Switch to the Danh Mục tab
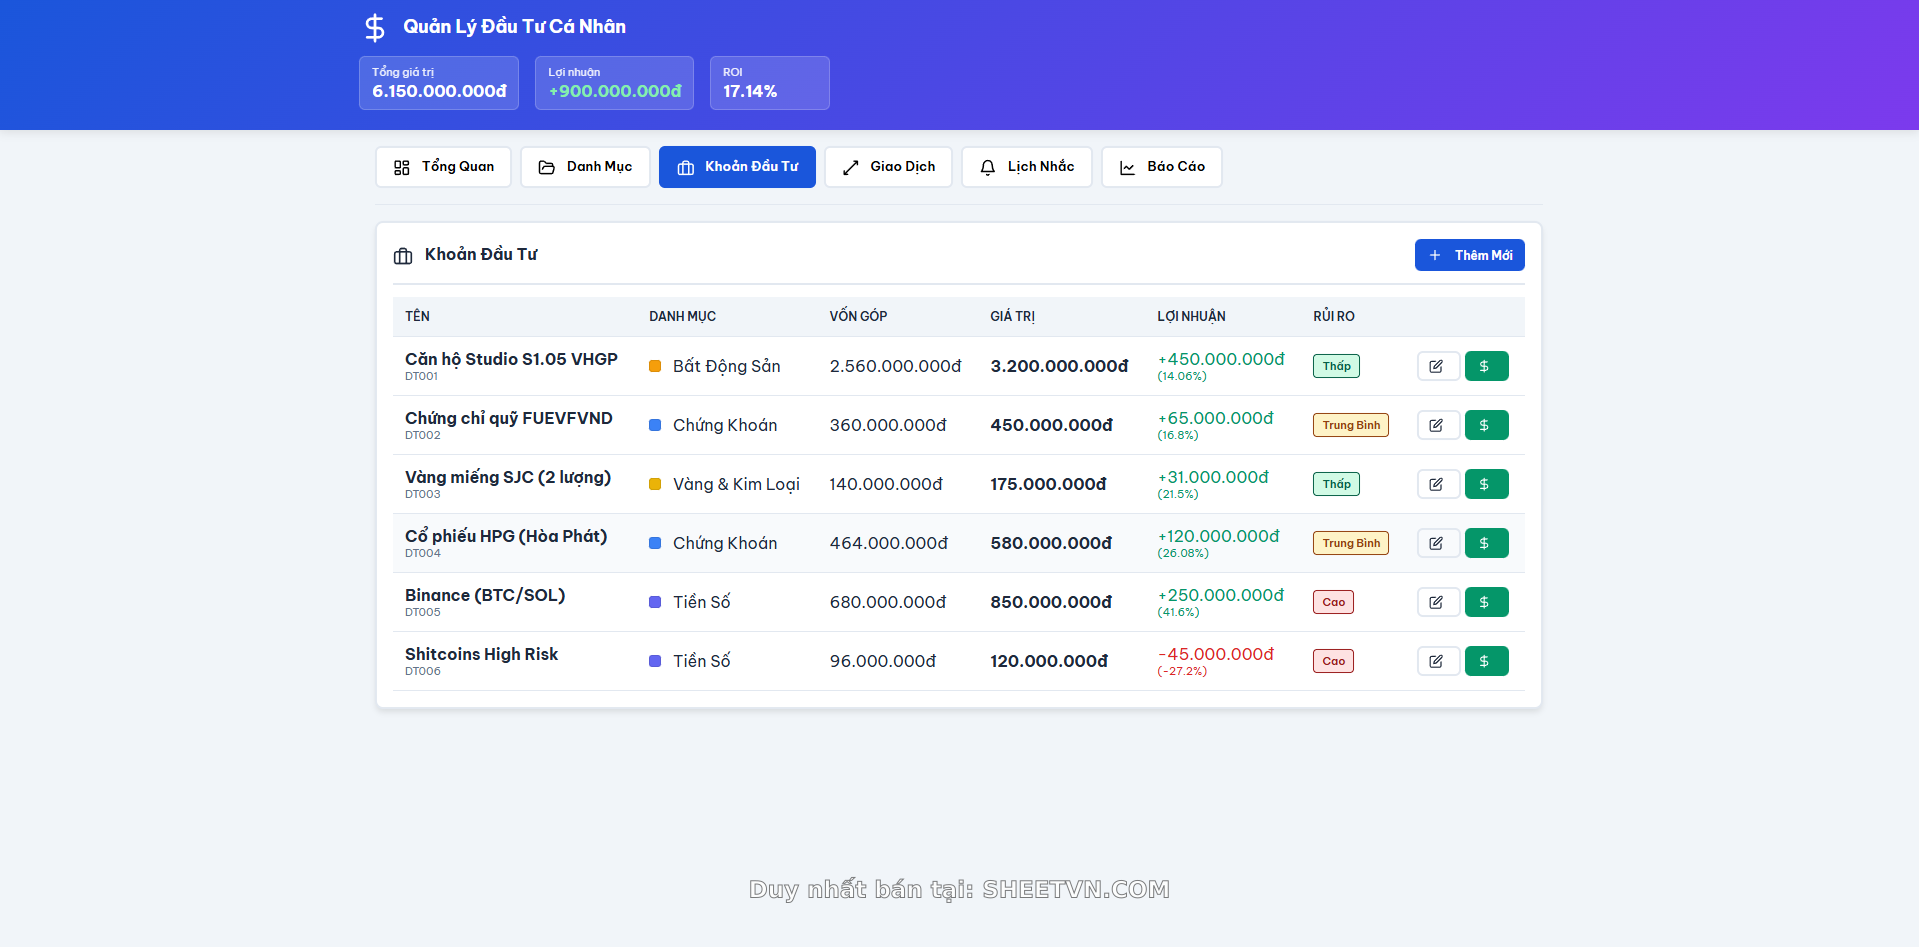 point(585,167)
